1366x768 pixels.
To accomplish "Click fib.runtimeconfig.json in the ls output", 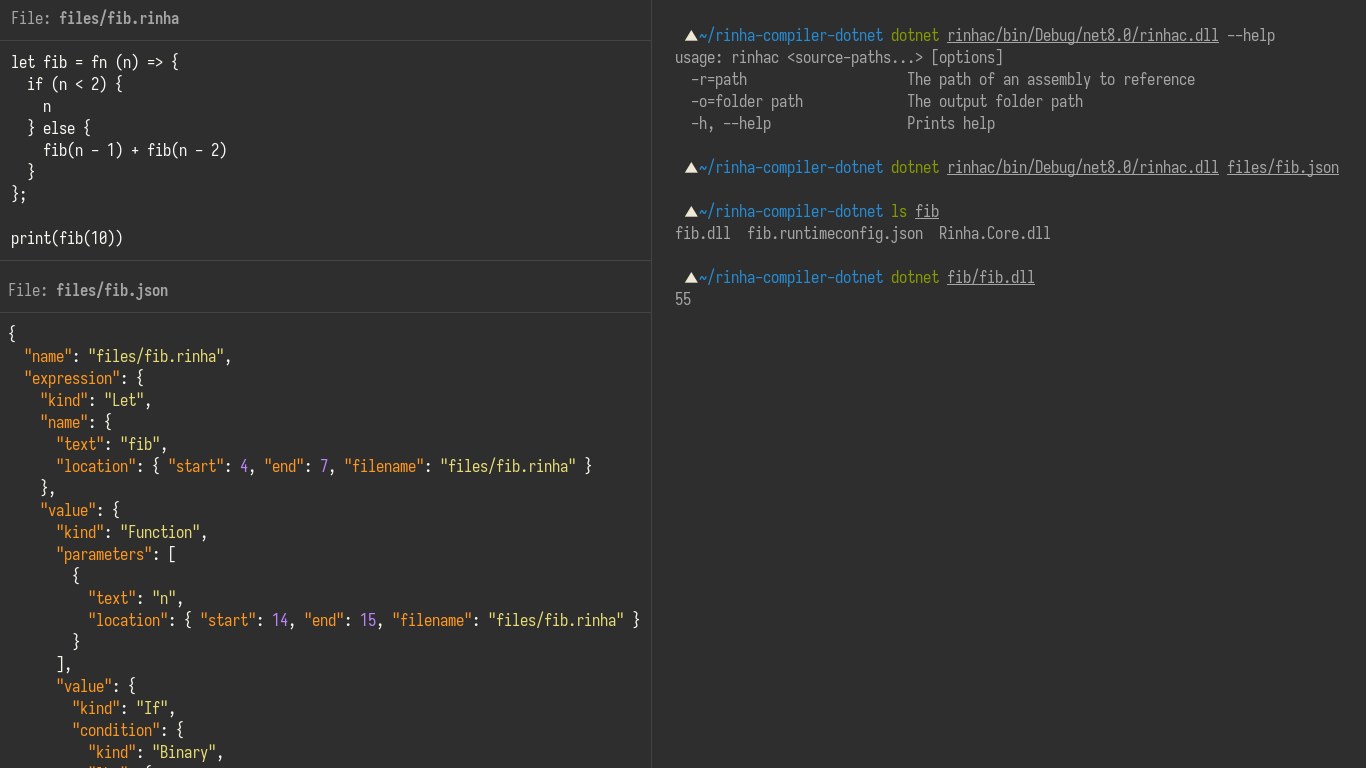I will tap(834, 234).
